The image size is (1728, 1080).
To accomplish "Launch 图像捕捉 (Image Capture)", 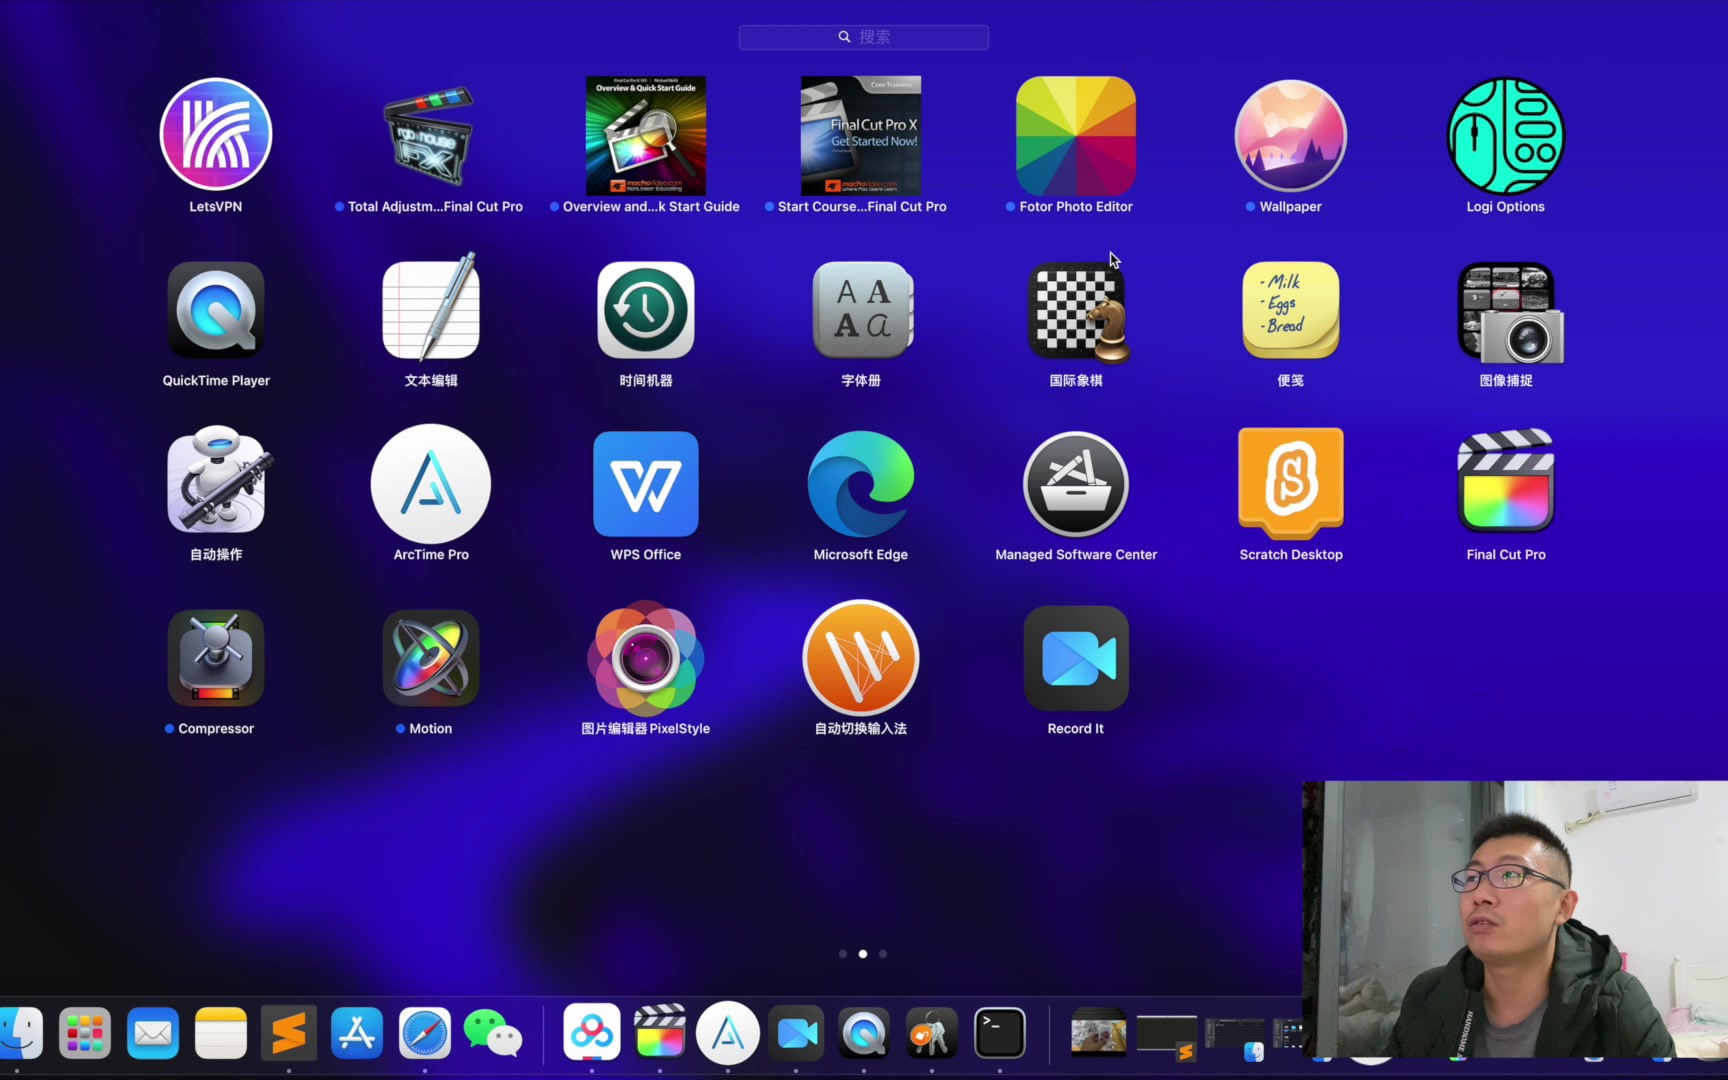I will (1509, 313).
